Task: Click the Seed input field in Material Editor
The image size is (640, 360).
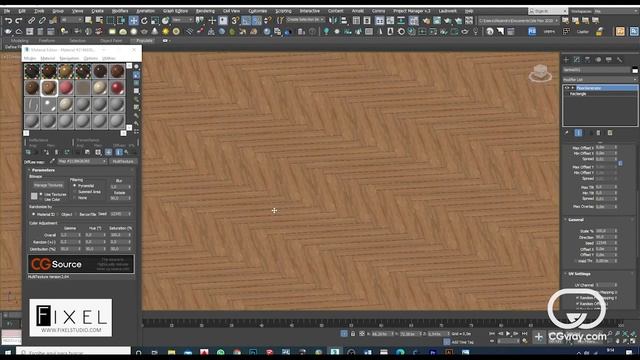Action: 119,214
